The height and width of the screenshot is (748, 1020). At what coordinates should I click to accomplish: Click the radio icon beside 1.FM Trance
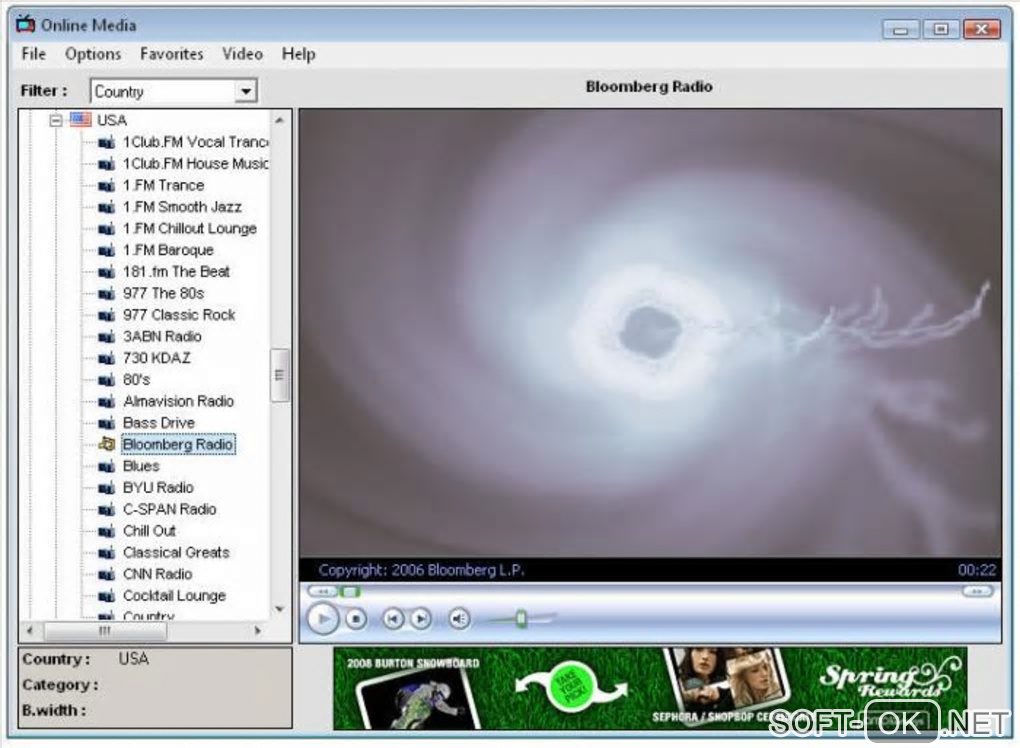pyautogui.click(x=106, y=186)
